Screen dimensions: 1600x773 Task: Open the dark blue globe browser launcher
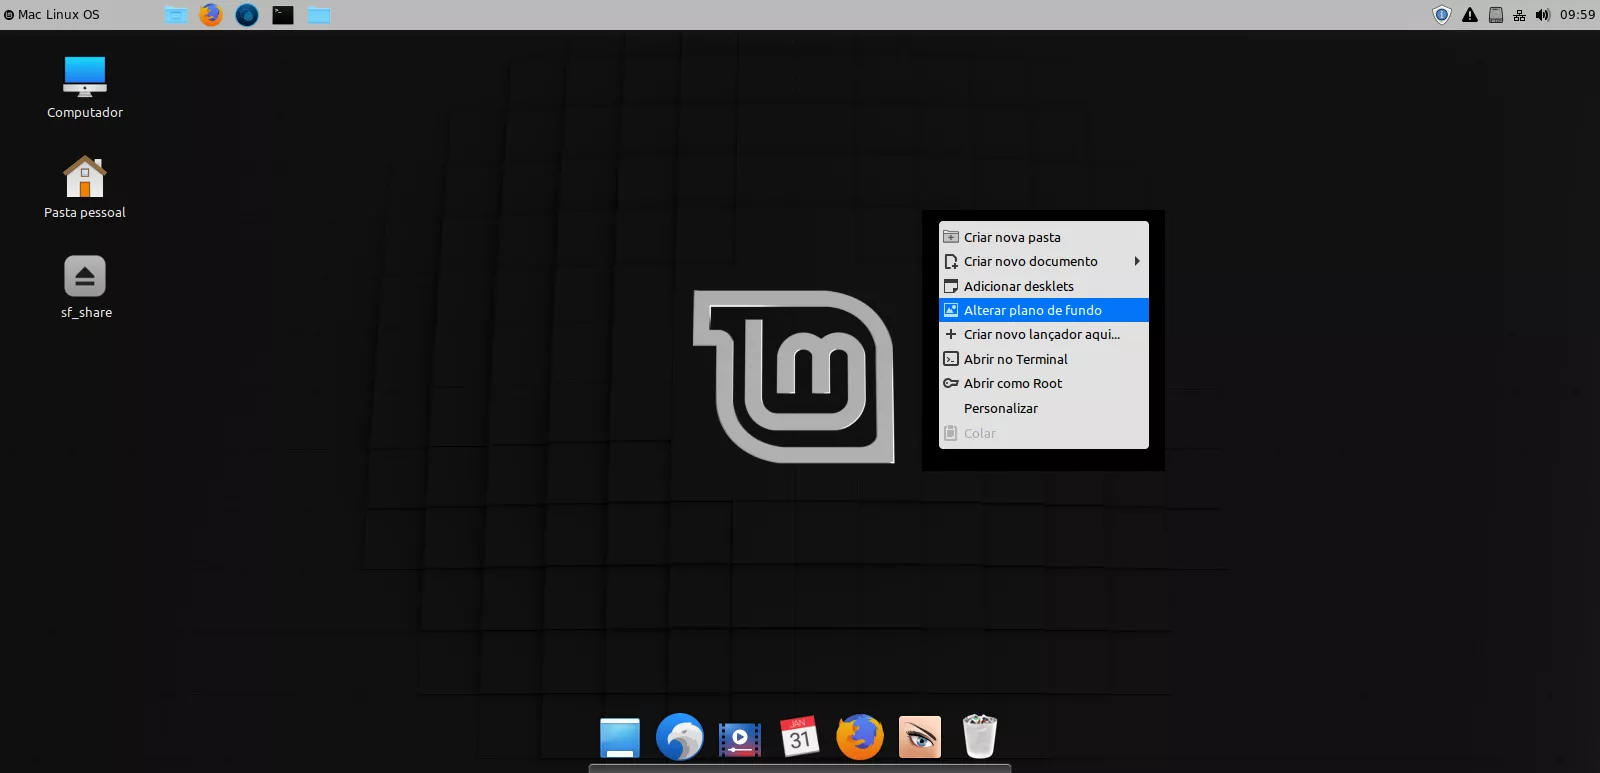247,15
